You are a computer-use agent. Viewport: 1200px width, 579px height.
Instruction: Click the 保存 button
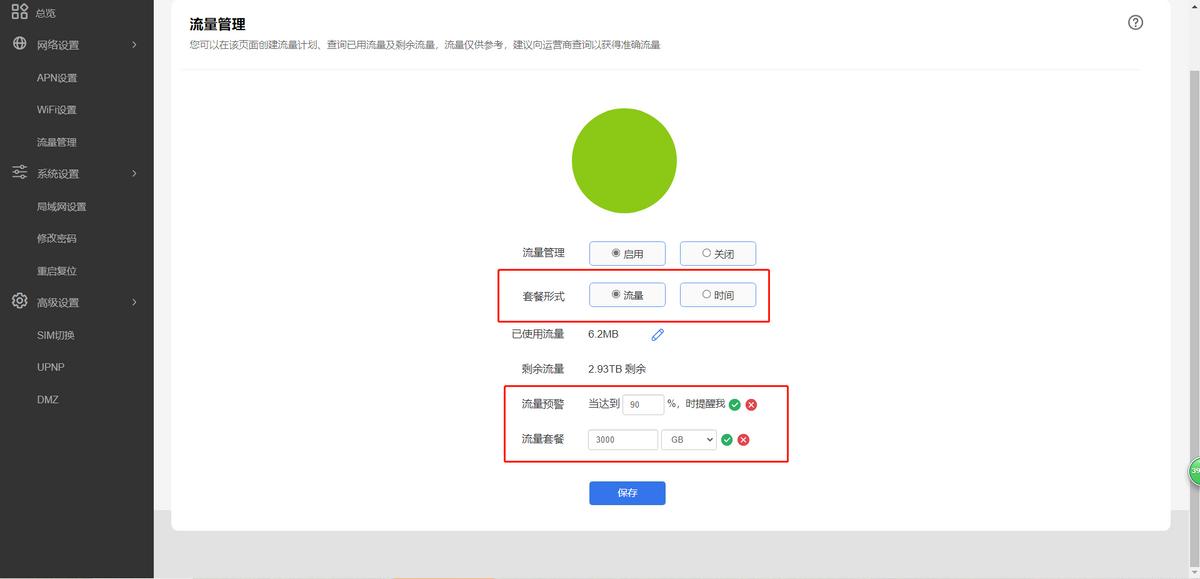coord(627,493)
